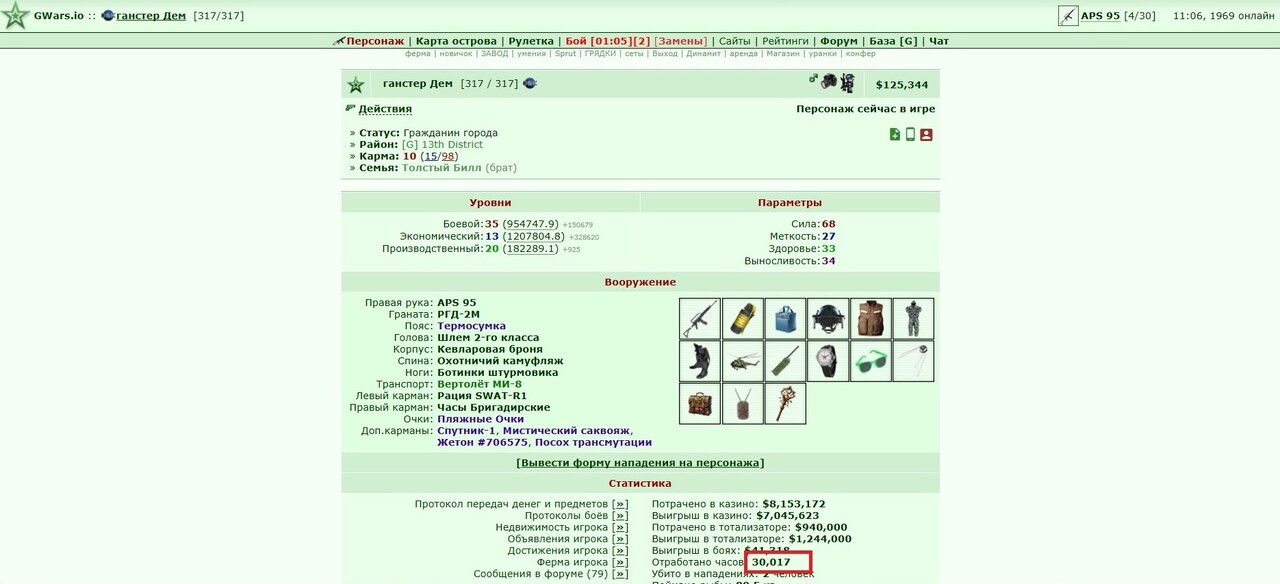1280x584 pixels.
Task: Open Бой [01:05][2] battle link
Action: pyautogui.click(x=607, y=41)
